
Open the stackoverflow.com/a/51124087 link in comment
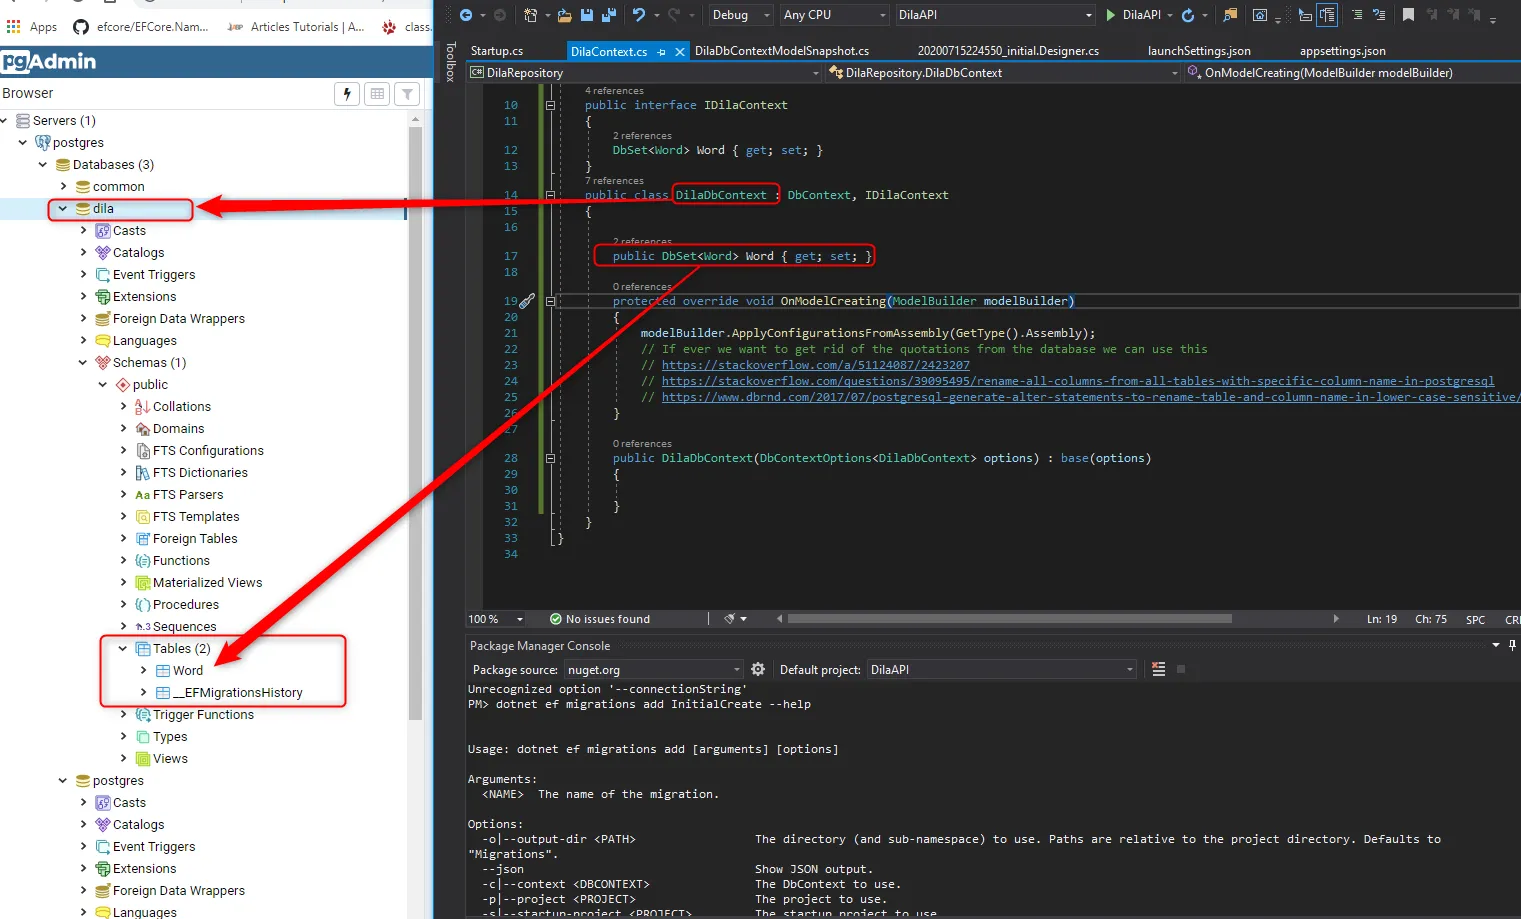(815, 365)
